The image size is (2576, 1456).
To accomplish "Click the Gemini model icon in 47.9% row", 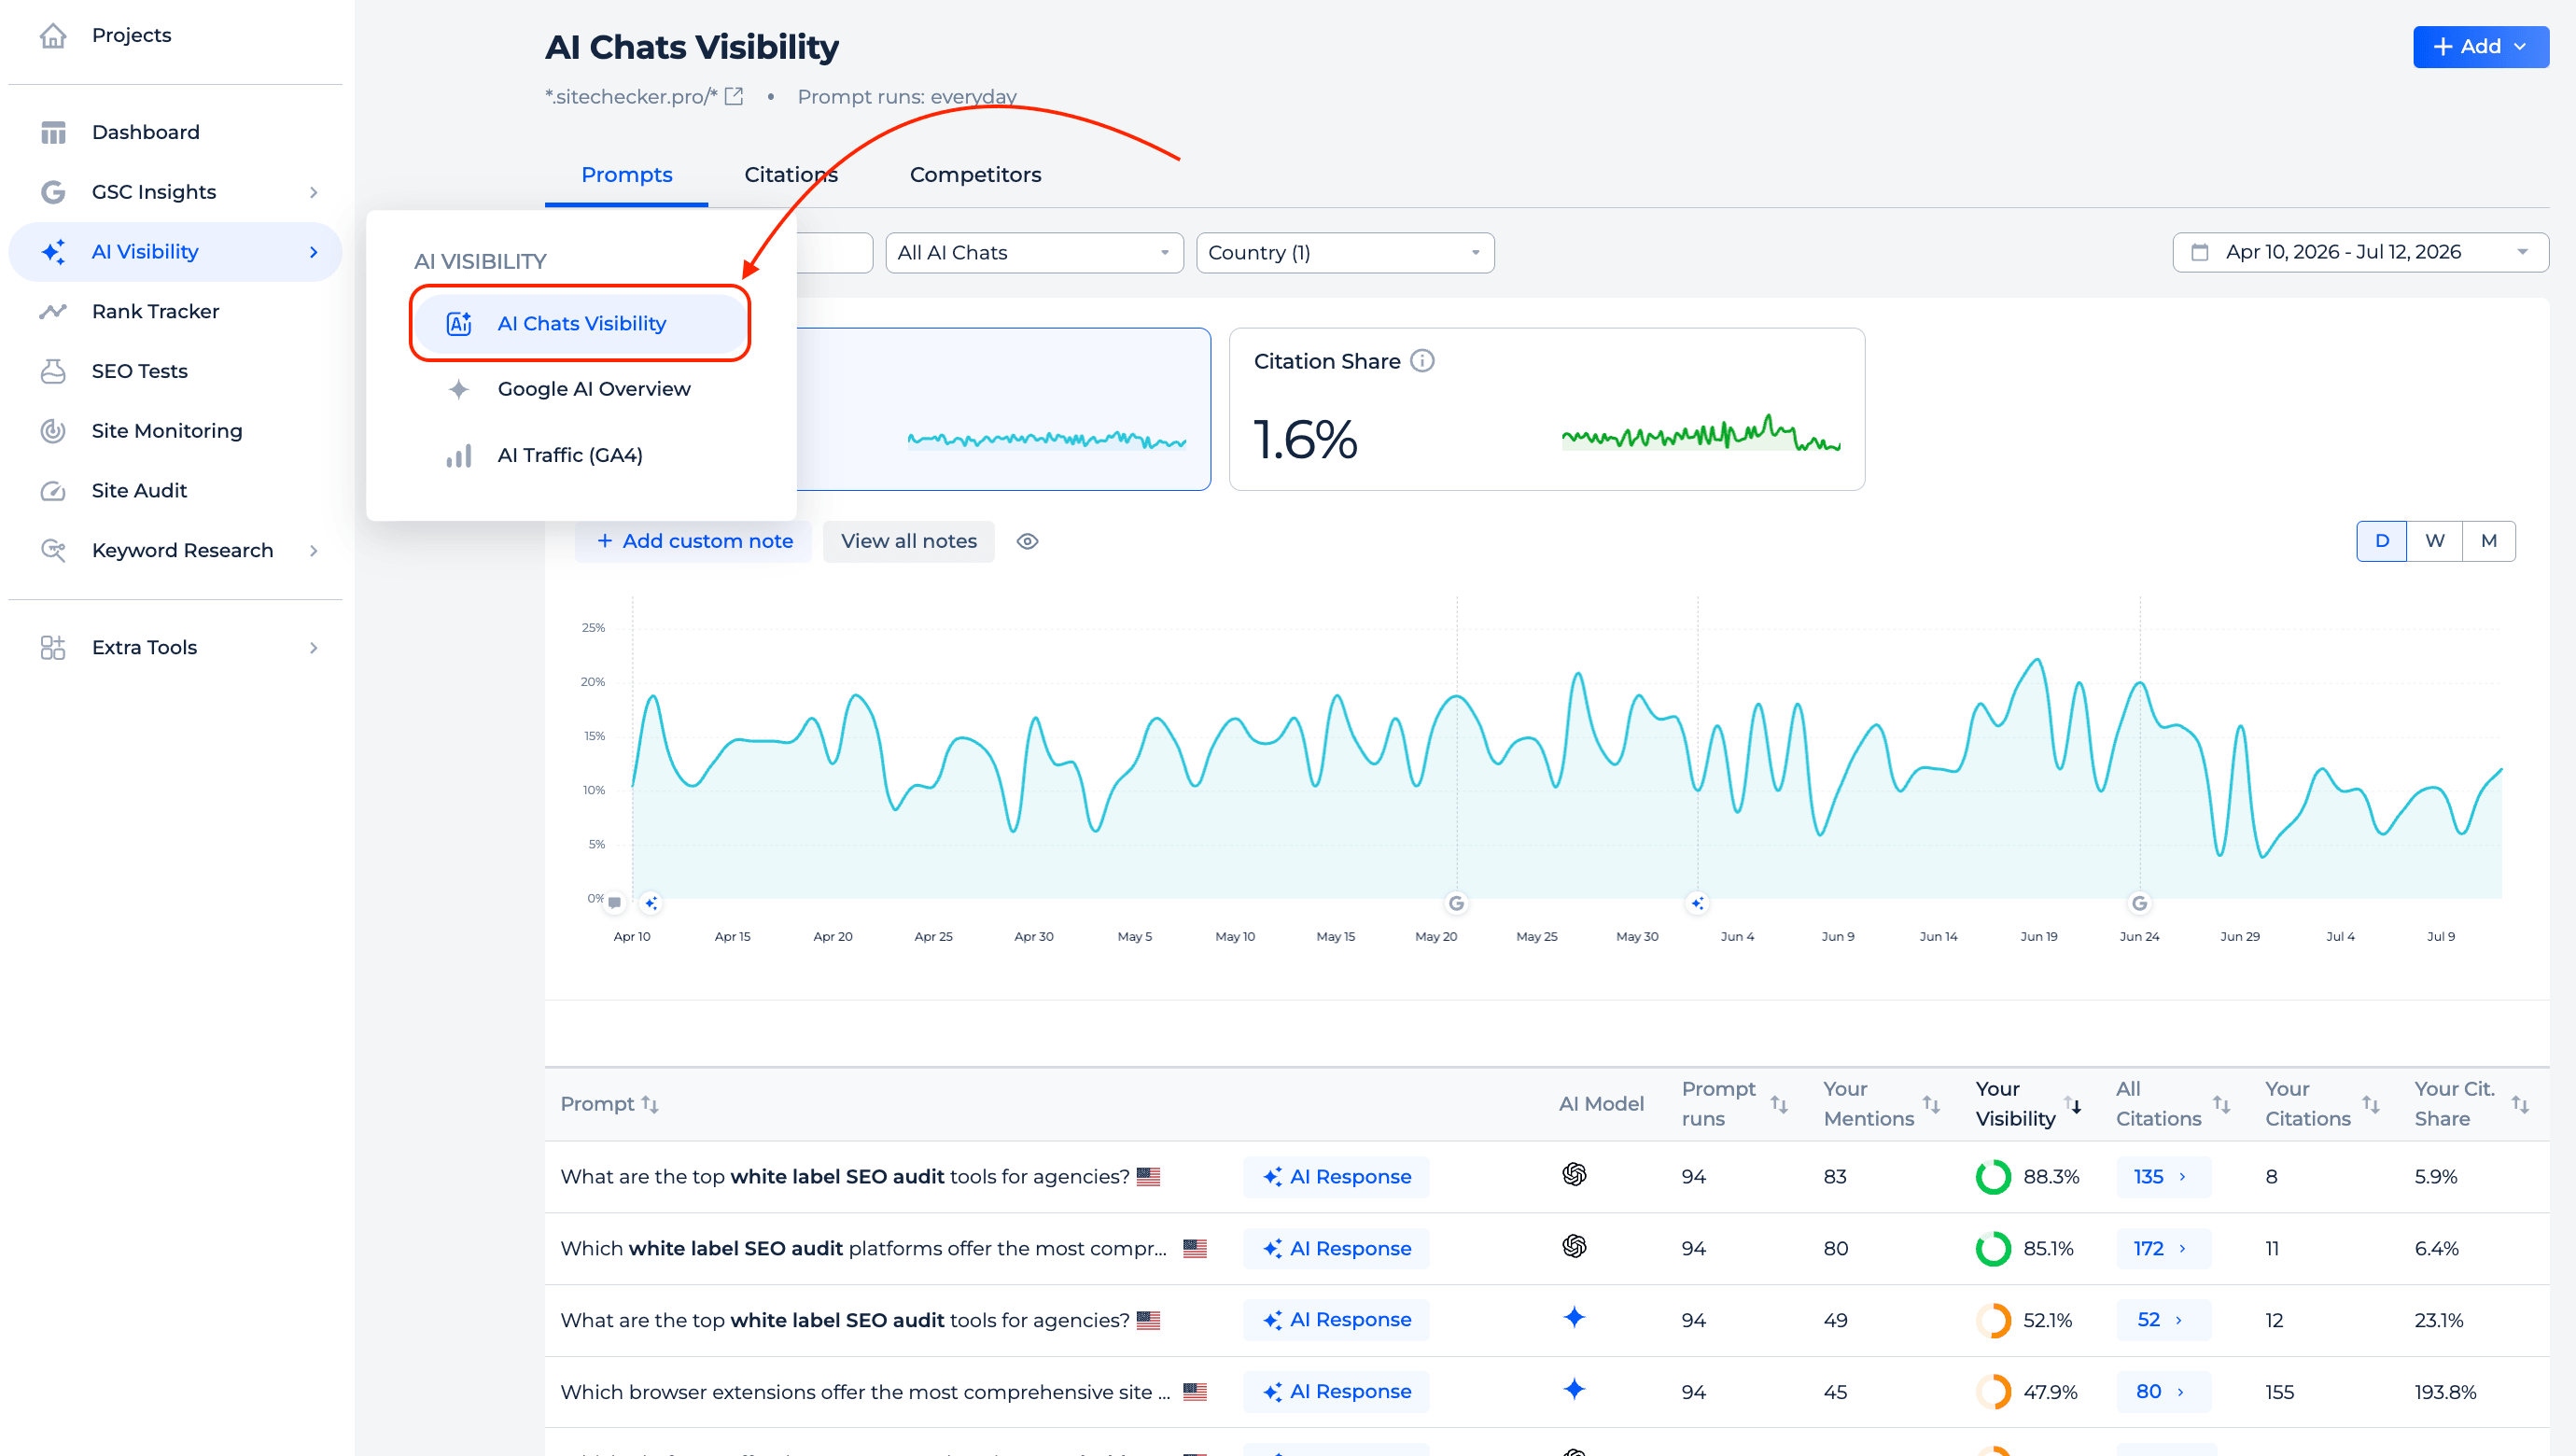I will pyautogui.click(x=1574, y=1389).
